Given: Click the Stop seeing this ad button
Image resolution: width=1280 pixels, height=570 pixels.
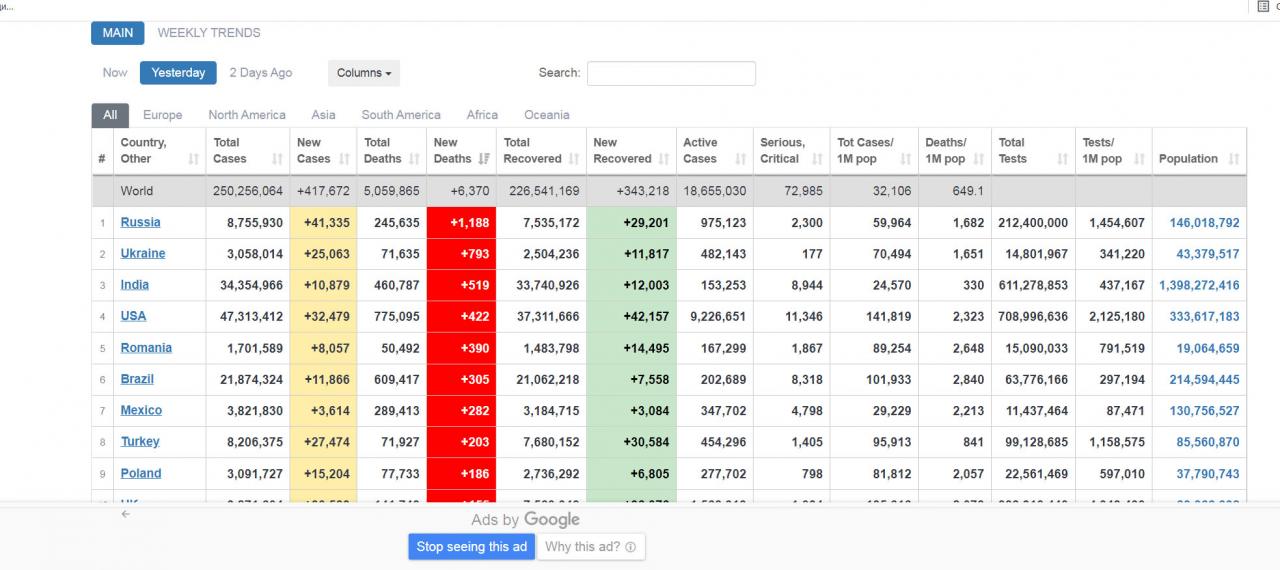Looking at the screenshot, I should point(472,547).
